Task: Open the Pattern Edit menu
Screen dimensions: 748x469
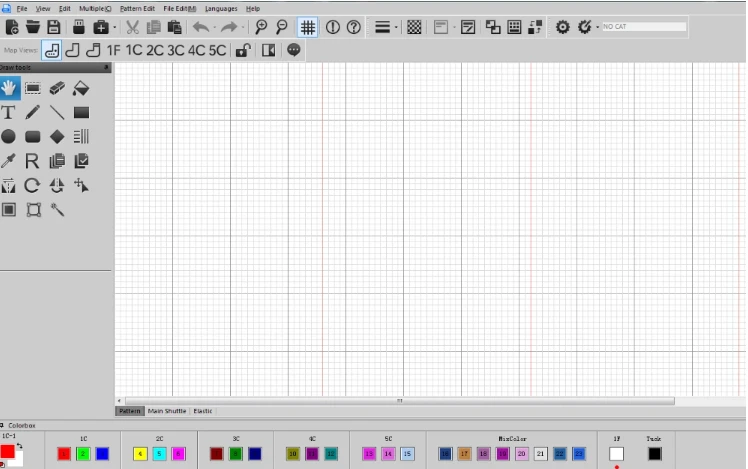Action: point(137,9)
